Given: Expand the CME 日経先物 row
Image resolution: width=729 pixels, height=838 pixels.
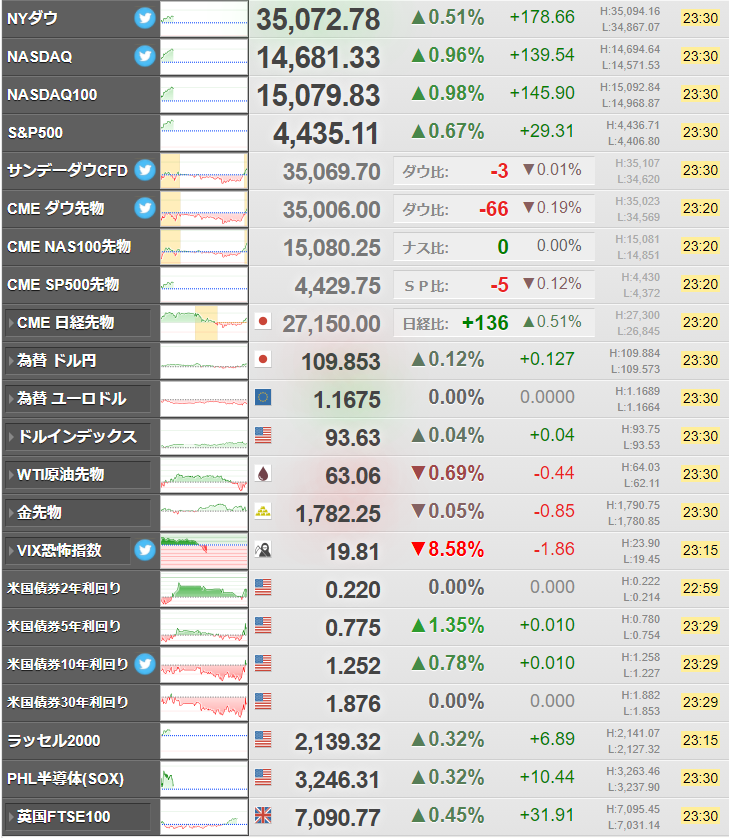Looking at the screenshot, I should click(78, 323).
